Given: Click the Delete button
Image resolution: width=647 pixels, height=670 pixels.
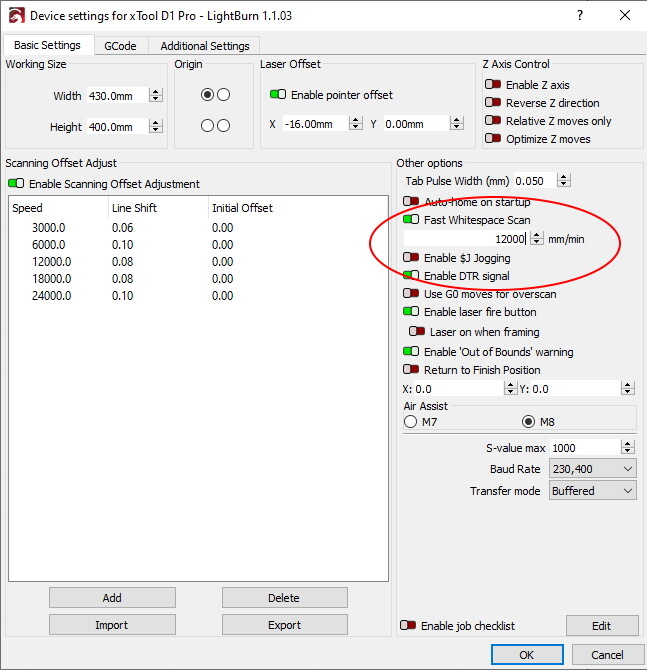Looking at the screenshot, I should (x=285, y=597).
